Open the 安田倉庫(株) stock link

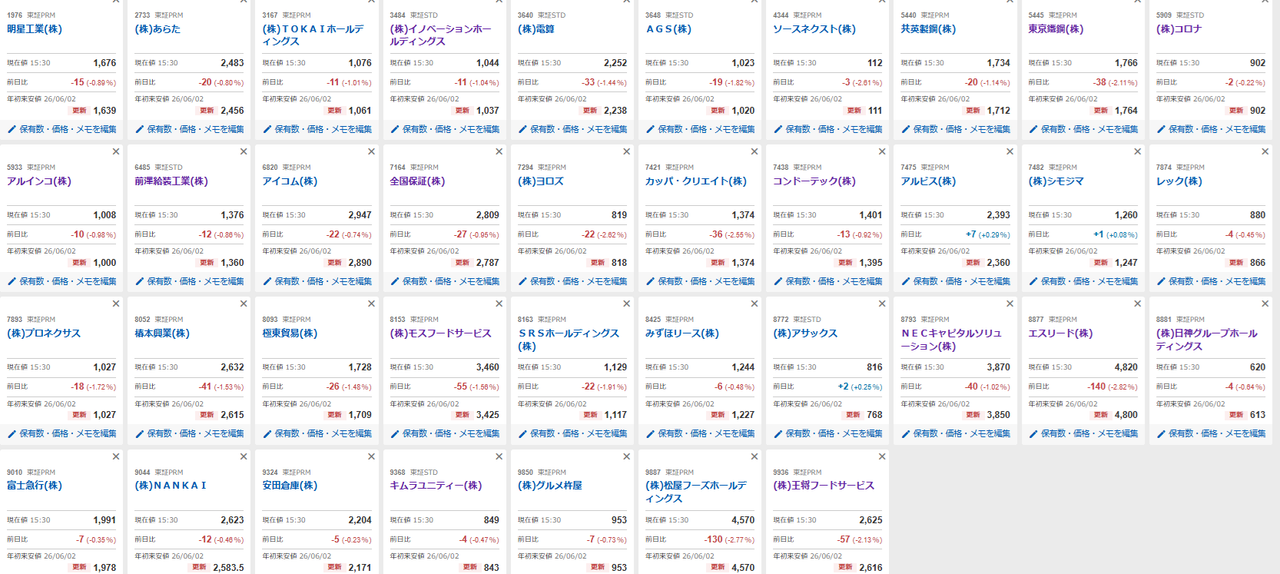(290, 485)
